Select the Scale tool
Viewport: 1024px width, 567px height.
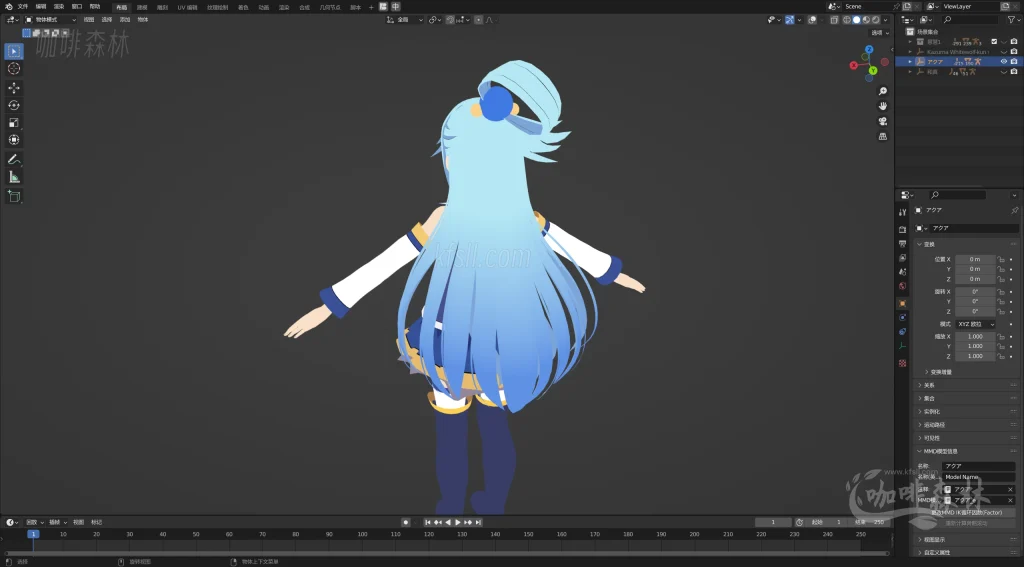(x=14, y=123)
